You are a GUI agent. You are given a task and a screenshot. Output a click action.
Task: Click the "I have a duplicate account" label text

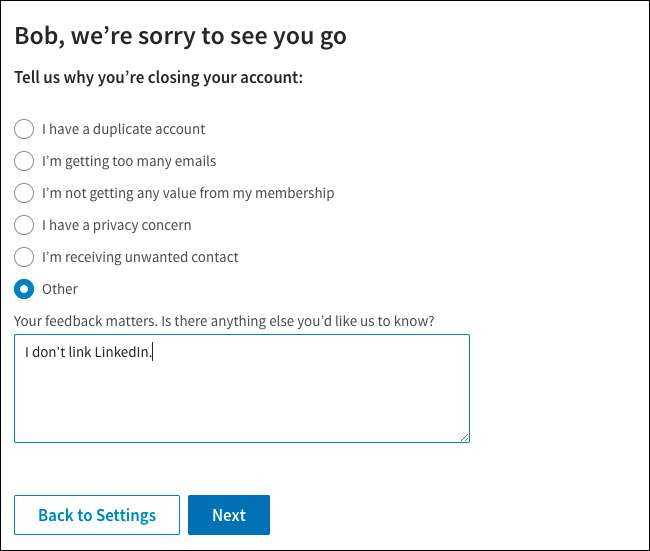pyautogui.click(x=123, y=129)
